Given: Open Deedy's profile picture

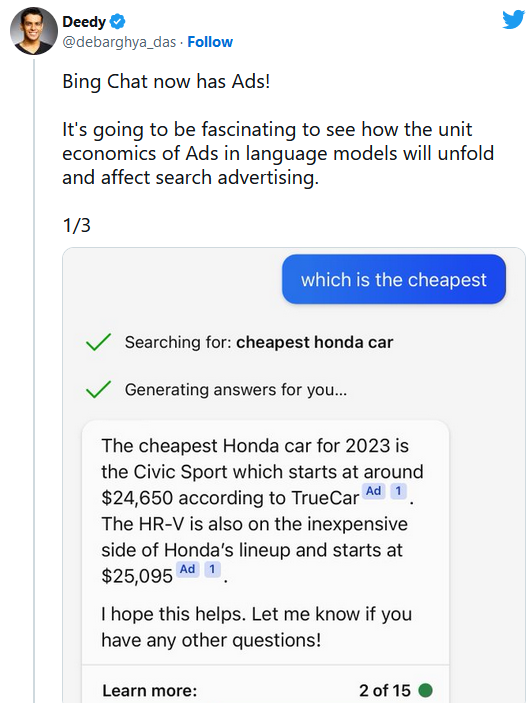Looking at the screenshot, I should coord(34,31).
